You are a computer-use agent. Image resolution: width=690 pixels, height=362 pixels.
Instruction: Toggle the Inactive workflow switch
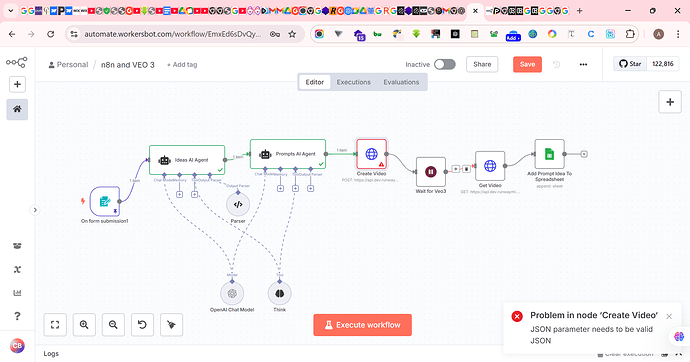(x=444, y=65)
